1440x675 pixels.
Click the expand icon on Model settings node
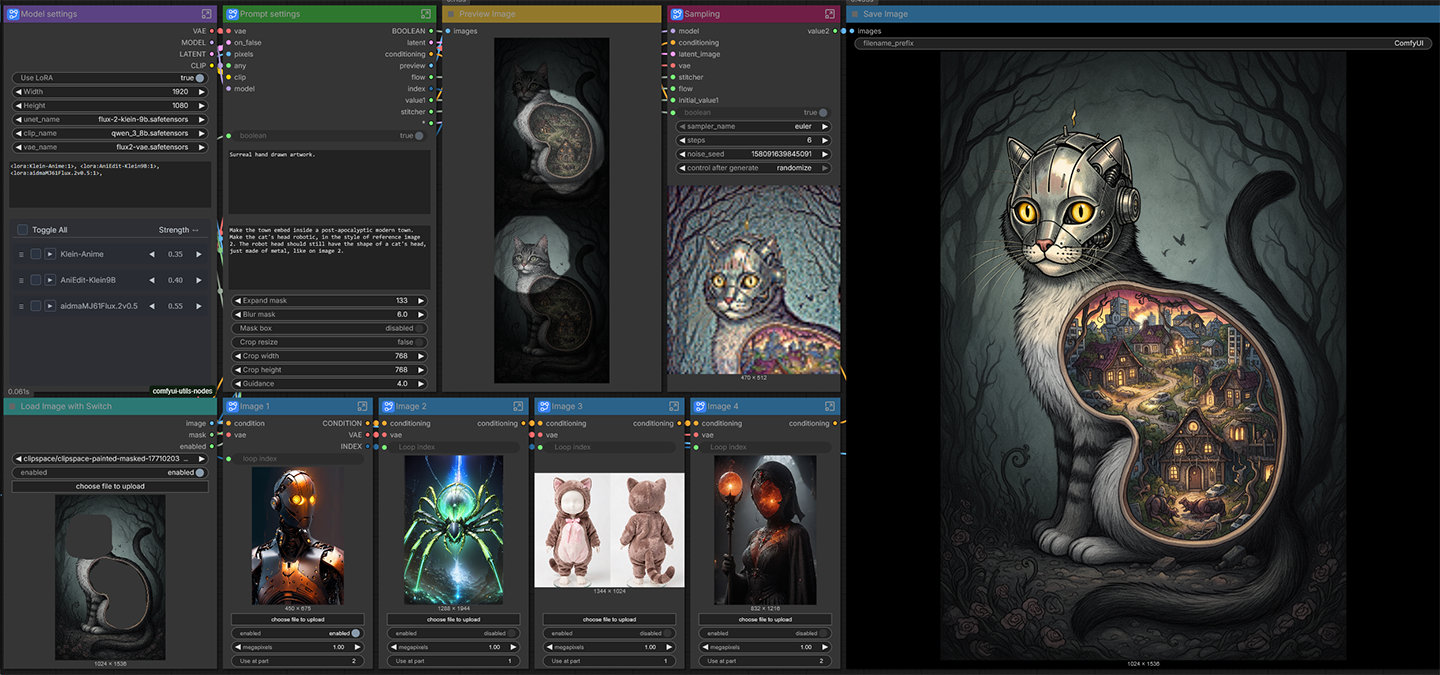pos(206,14)
